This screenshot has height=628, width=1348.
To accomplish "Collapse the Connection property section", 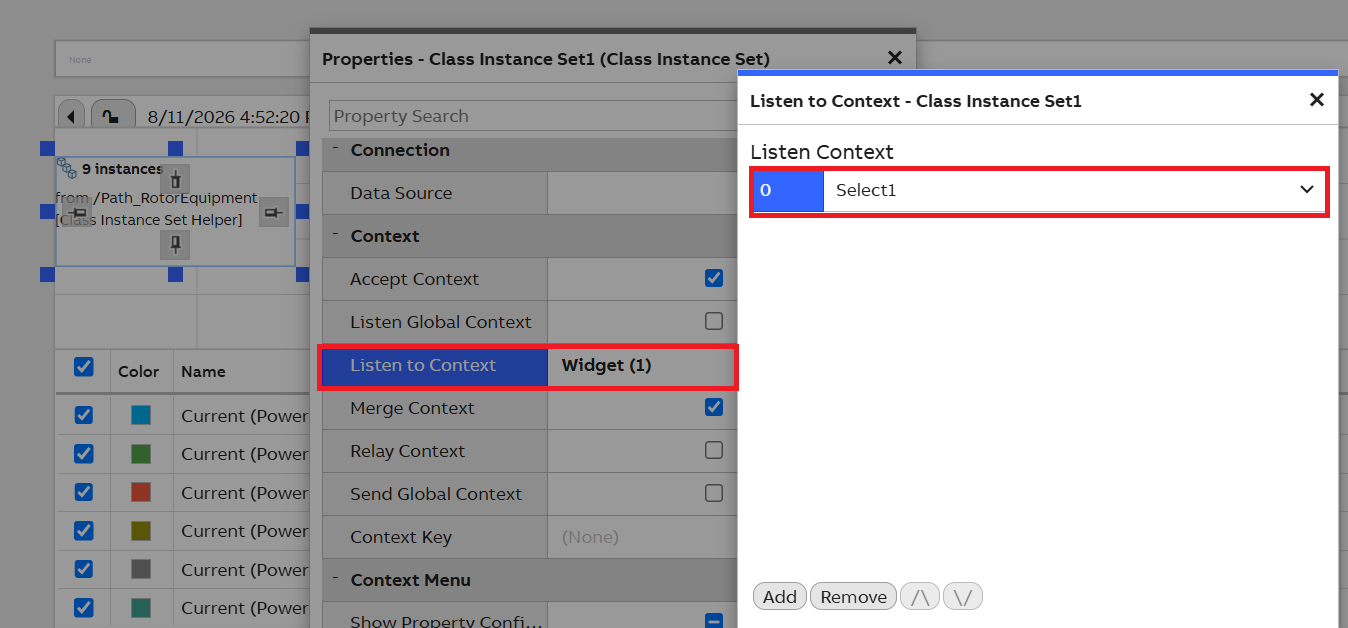I will click(336, 150).
